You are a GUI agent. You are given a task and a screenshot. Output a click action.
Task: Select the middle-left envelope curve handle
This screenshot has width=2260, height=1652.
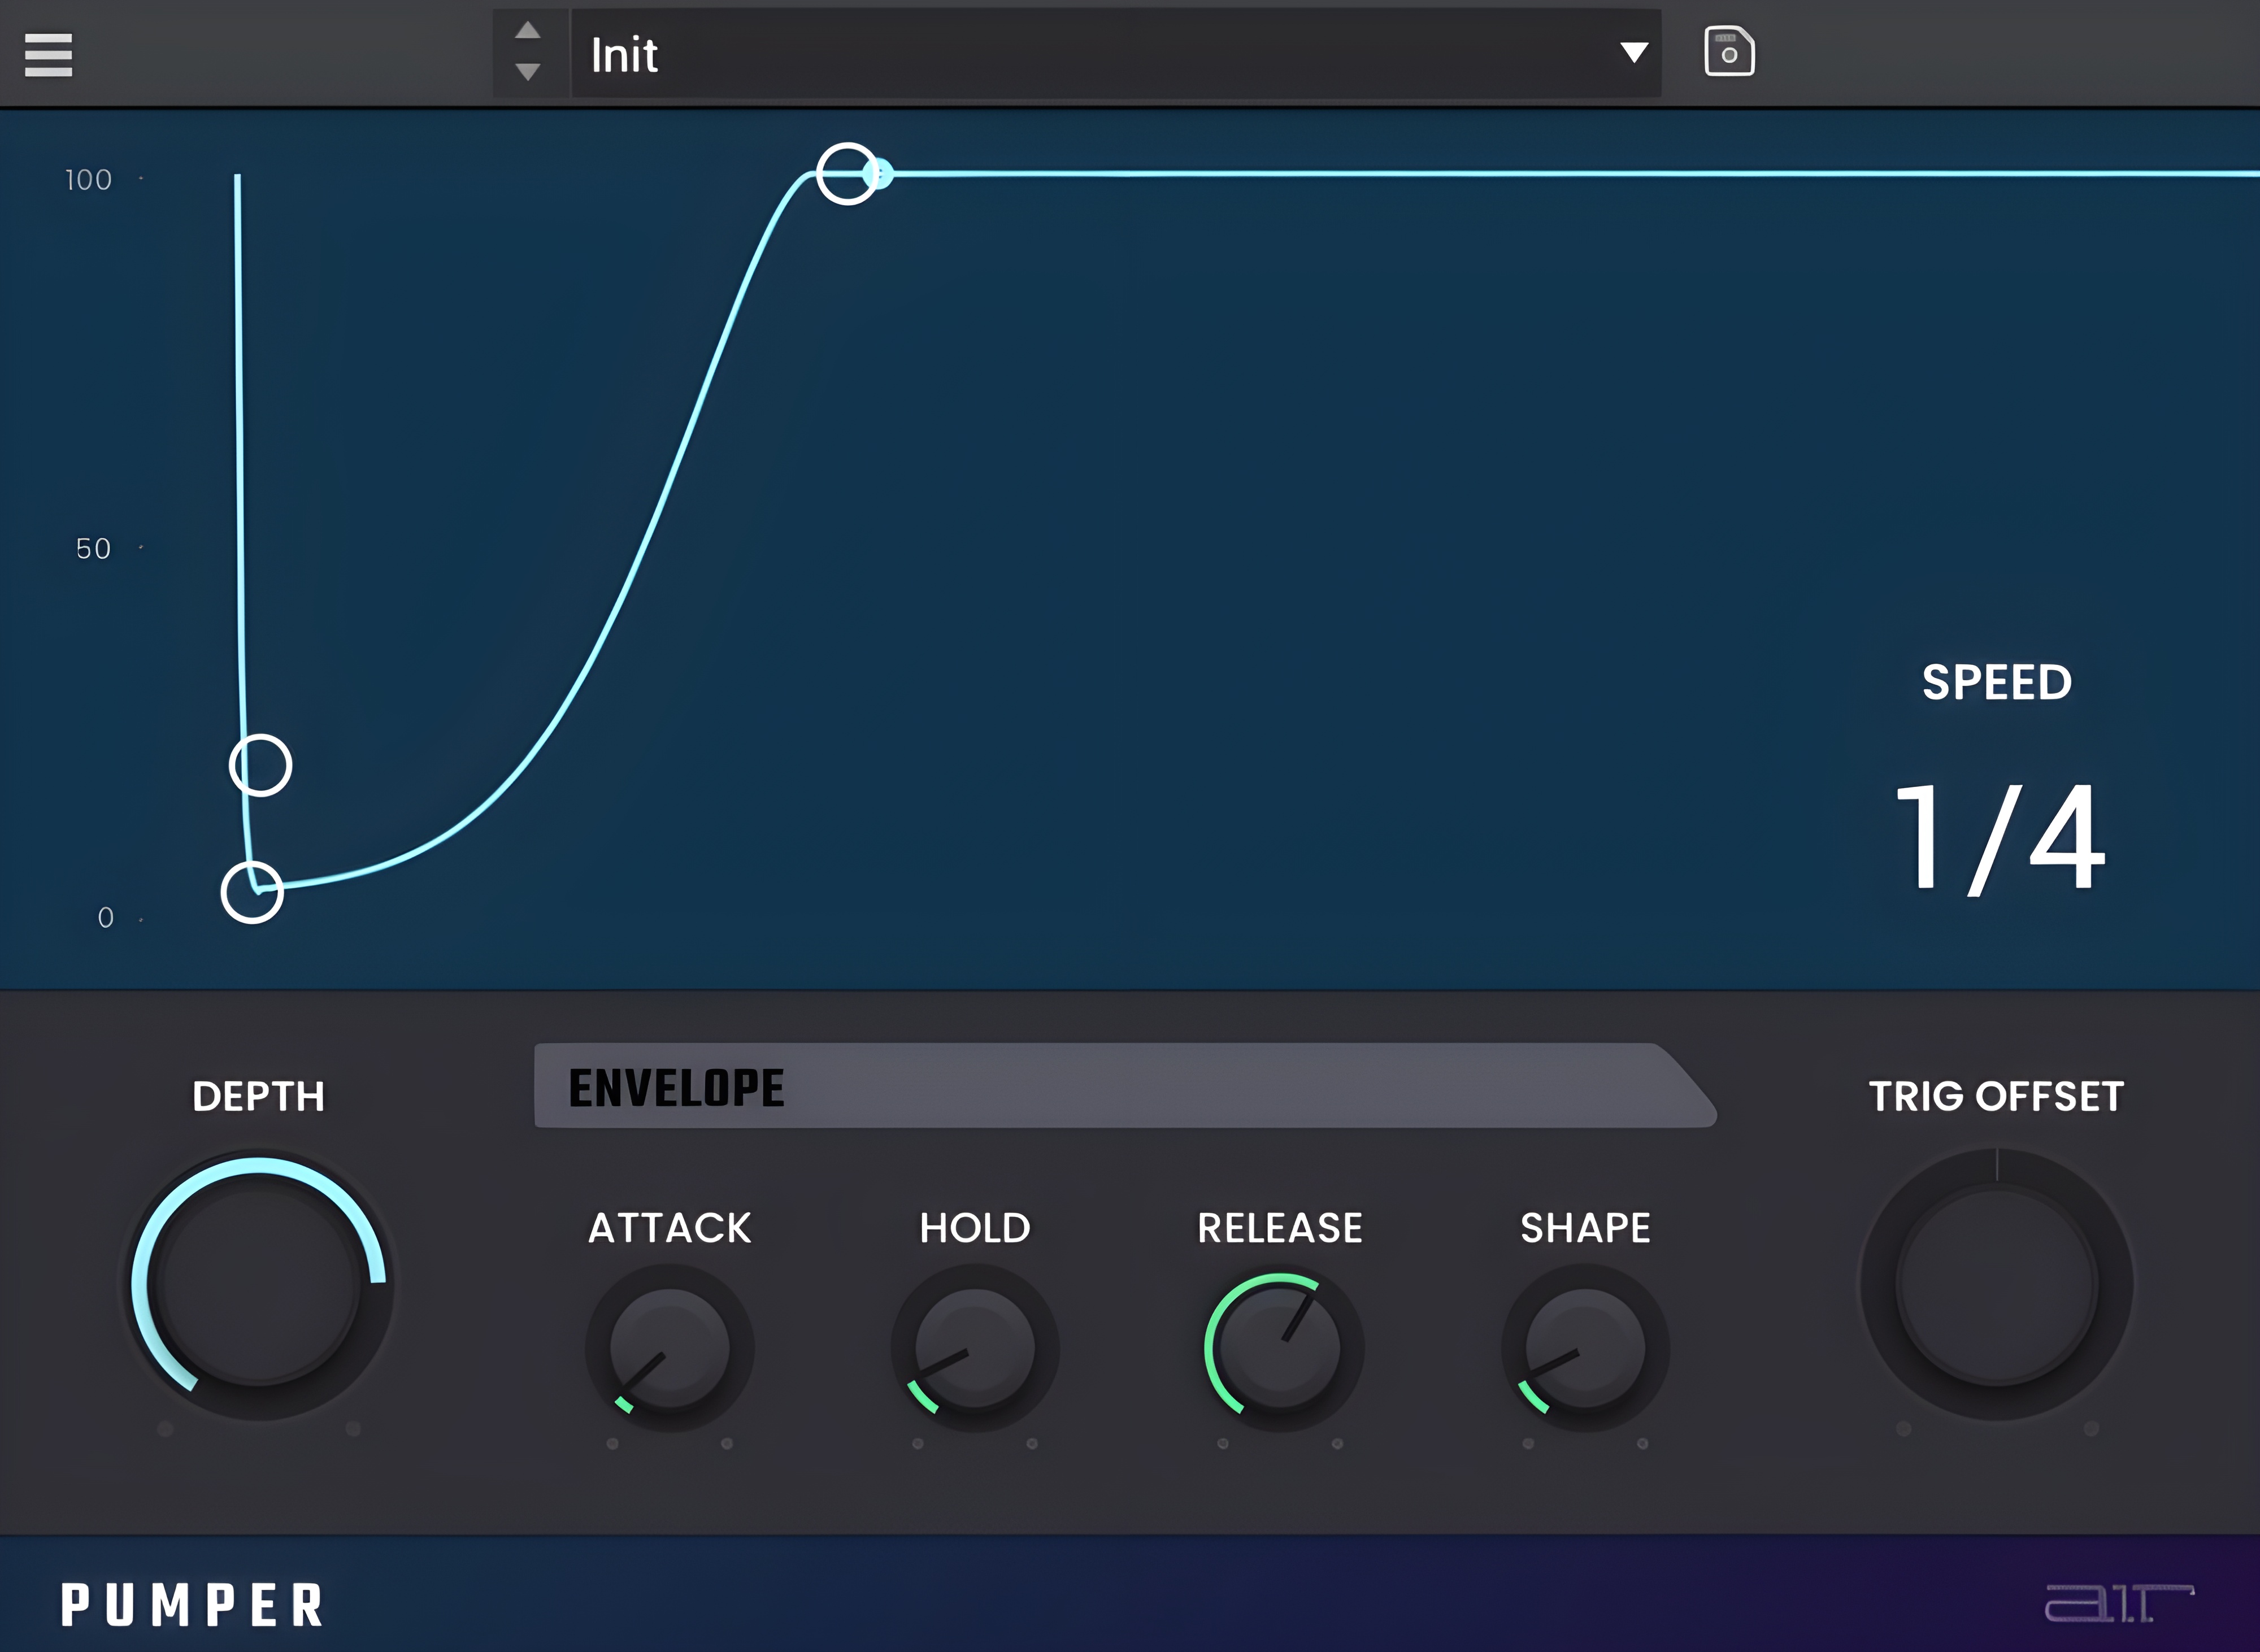pyautogui.click(x=260, y=765)
